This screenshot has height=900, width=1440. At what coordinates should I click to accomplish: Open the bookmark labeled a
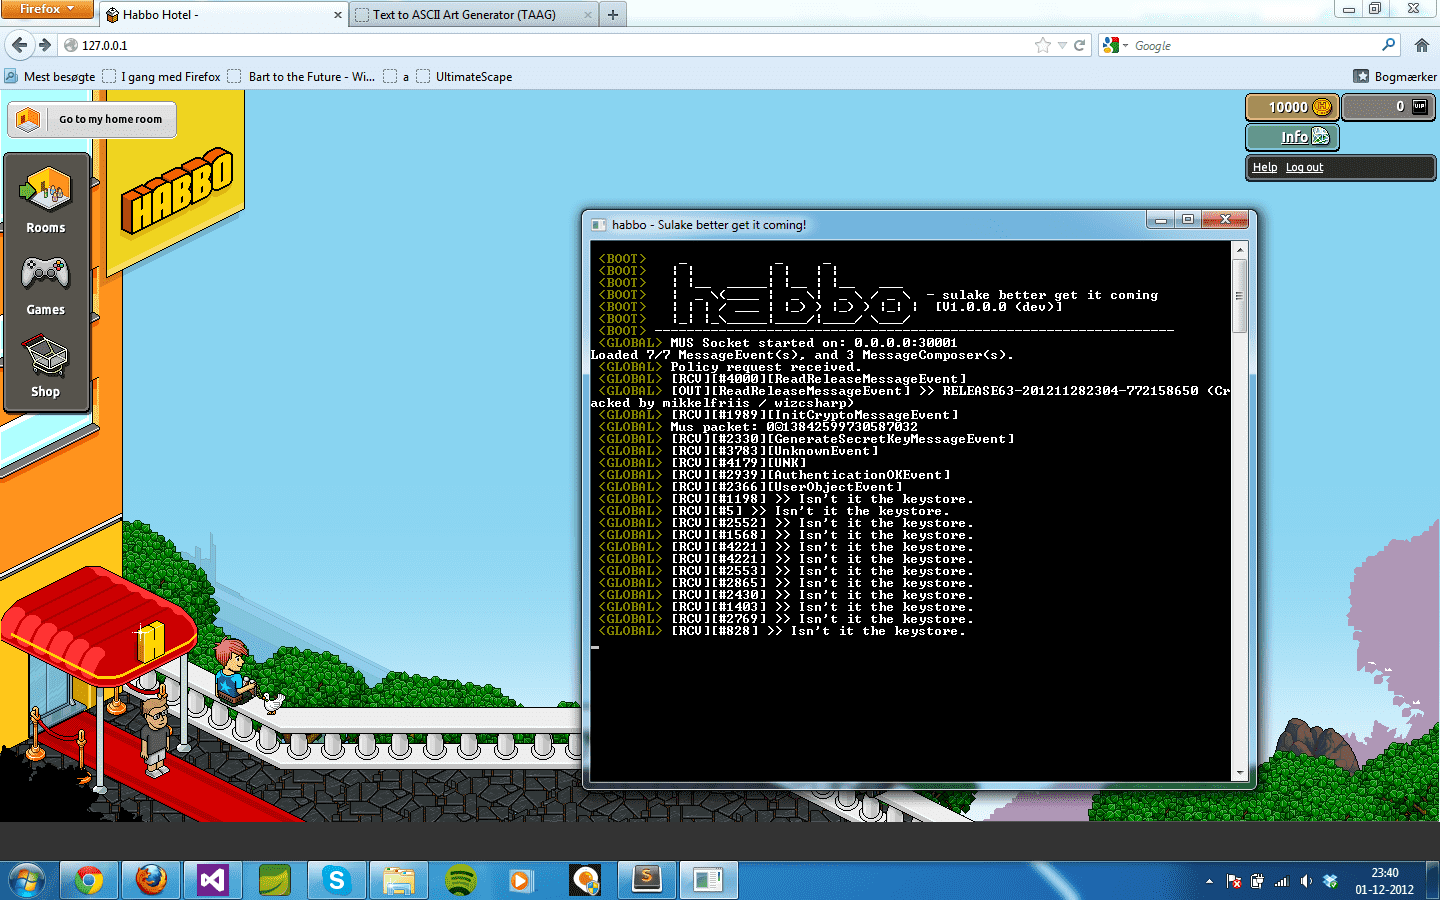point(396,76)
